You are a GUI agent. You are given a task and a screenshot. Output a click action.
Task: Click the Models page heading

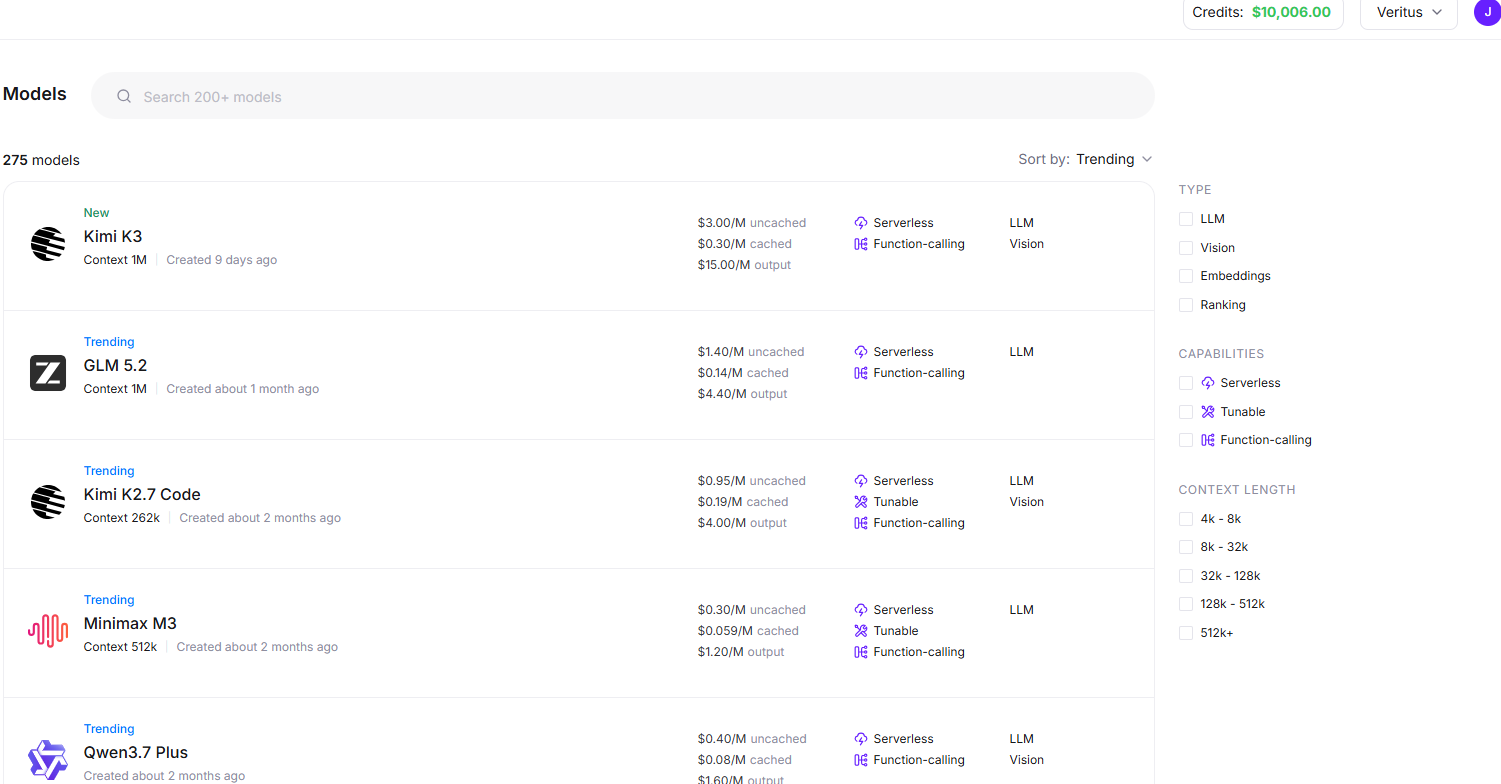pyautogui.click(x=35, y=94)
